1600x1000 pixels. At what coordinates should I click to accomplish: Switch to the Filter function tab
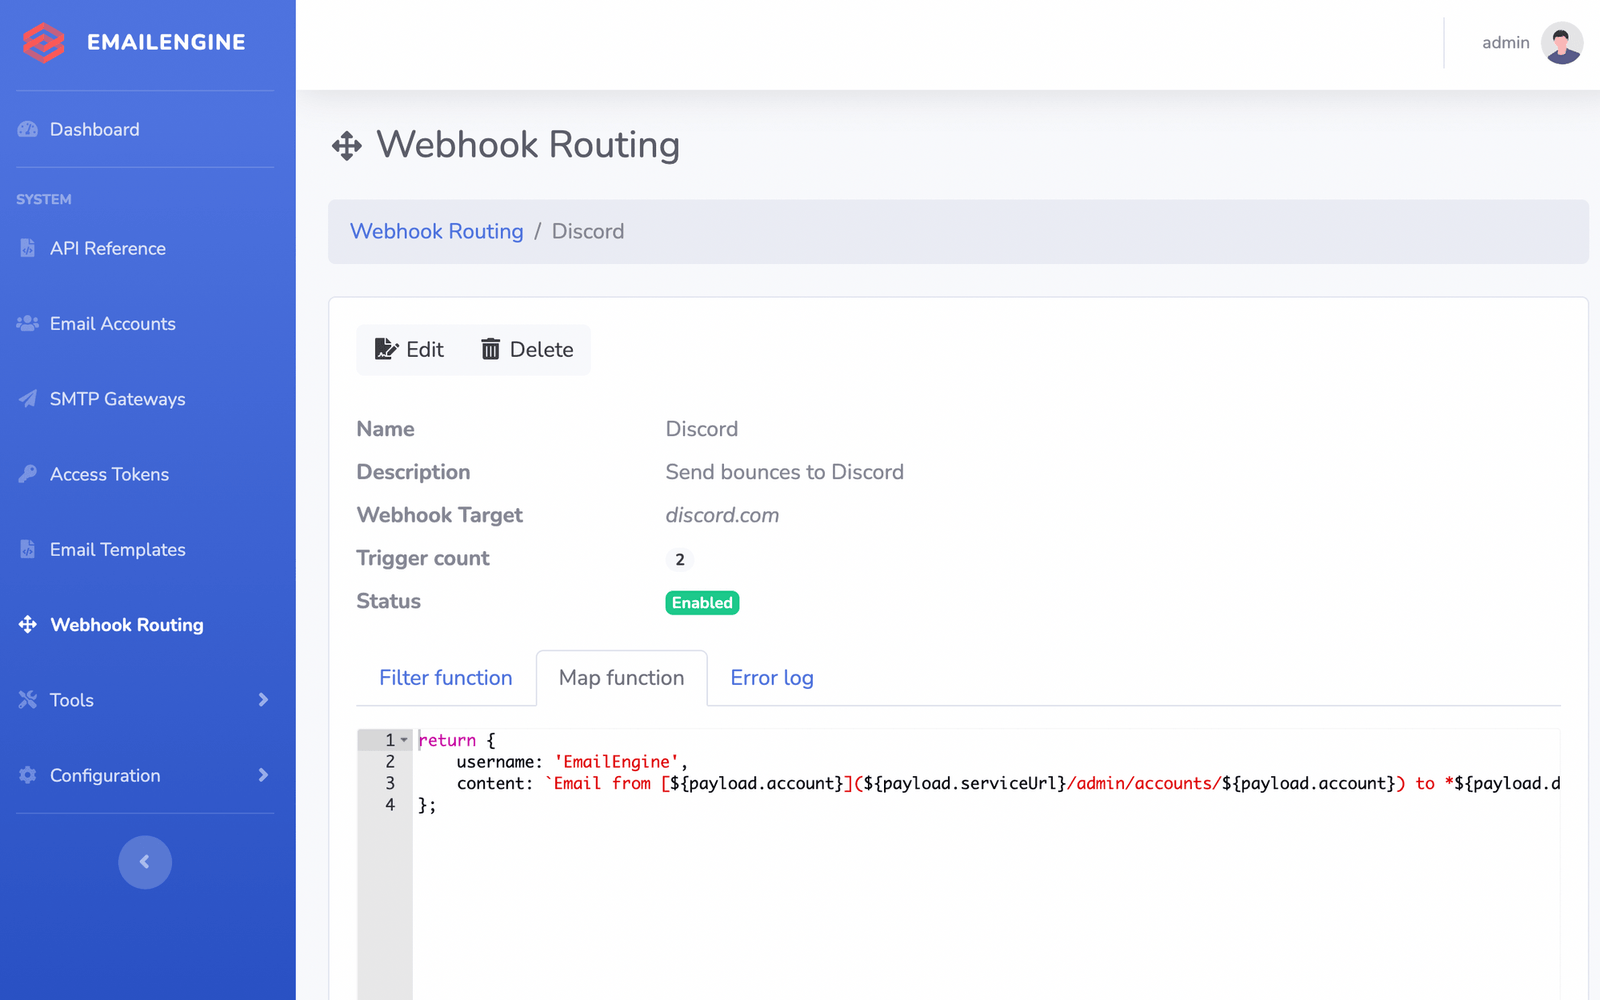pyautogui.click(x=445, y=677)
